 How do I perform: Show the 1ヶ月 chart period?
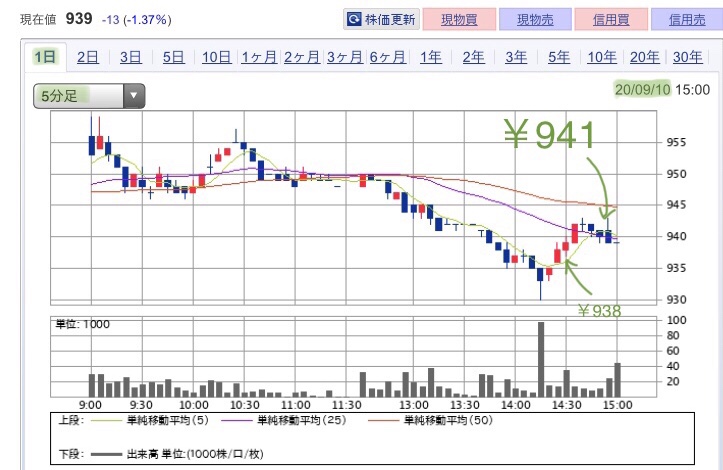pos(259,57)
